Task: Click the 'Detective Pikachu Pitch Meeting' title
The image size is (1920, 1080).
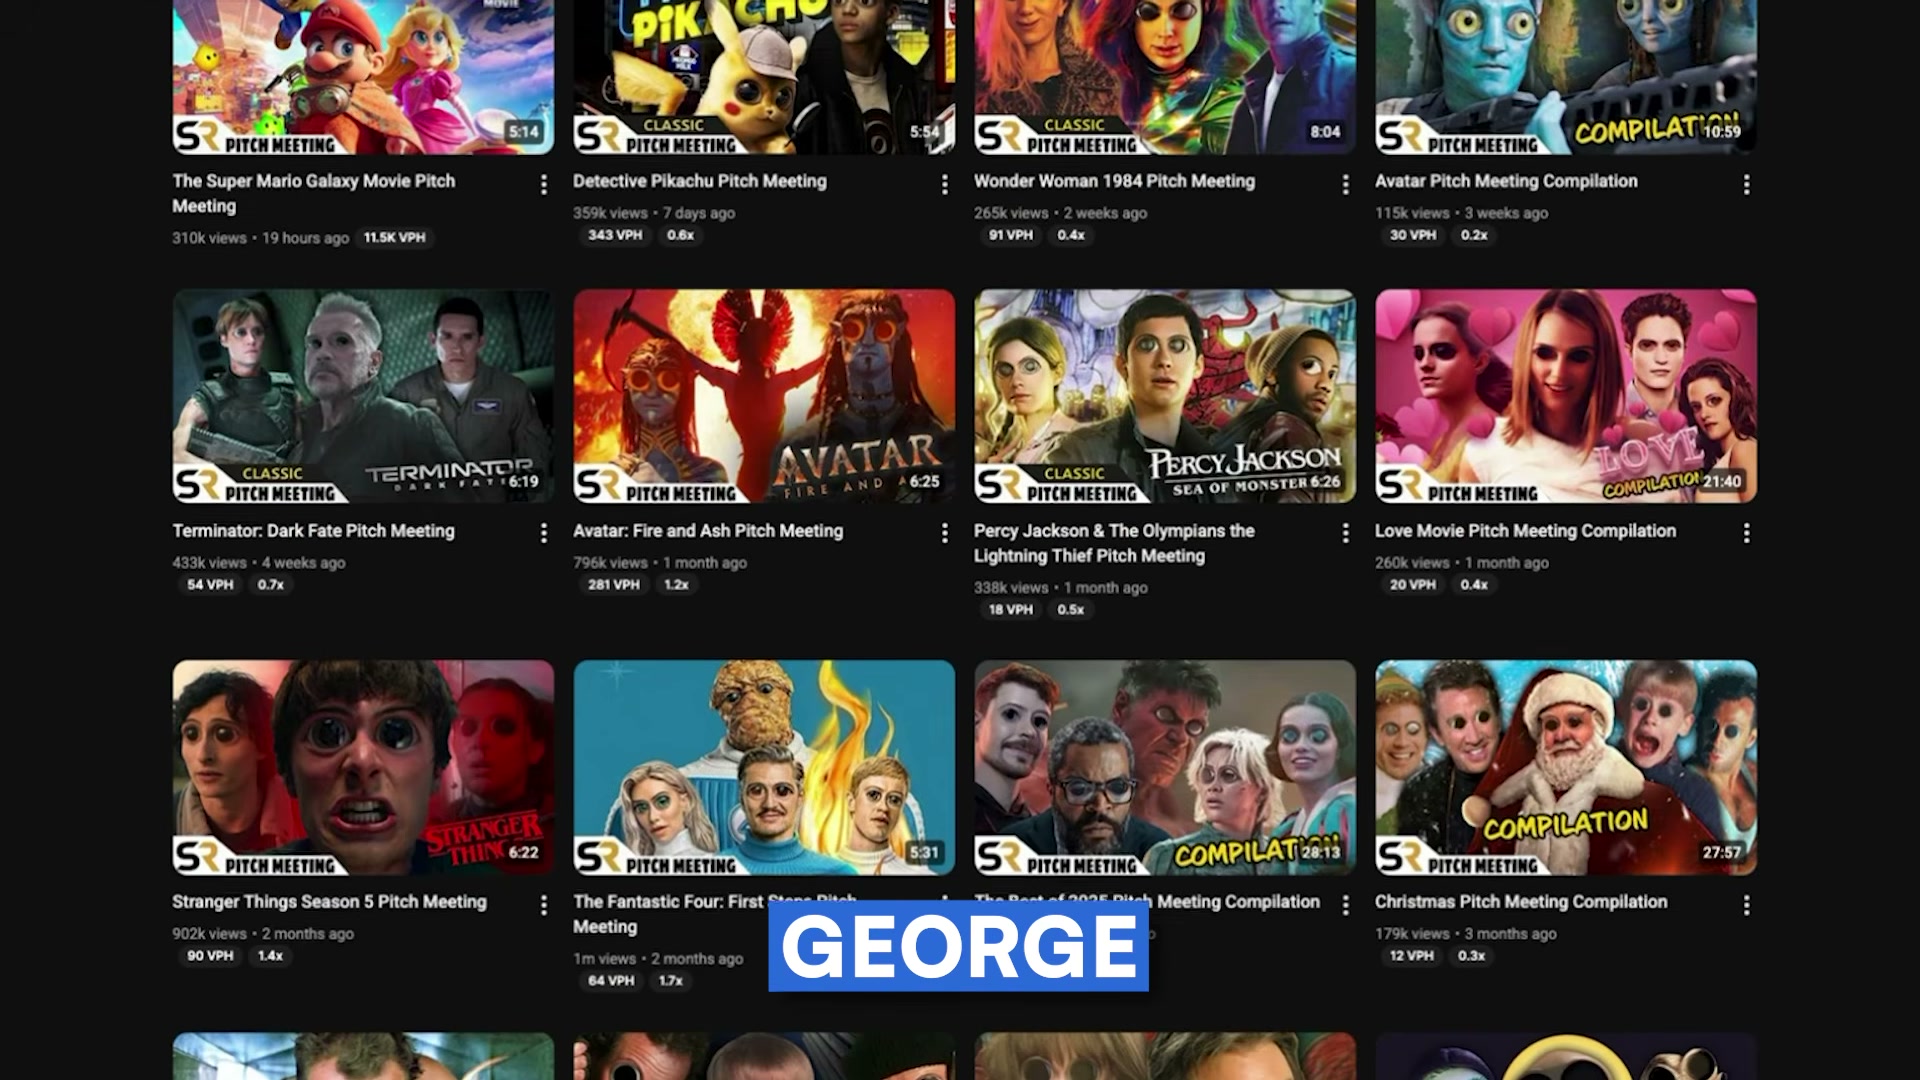Action: (x=700, y=181)
